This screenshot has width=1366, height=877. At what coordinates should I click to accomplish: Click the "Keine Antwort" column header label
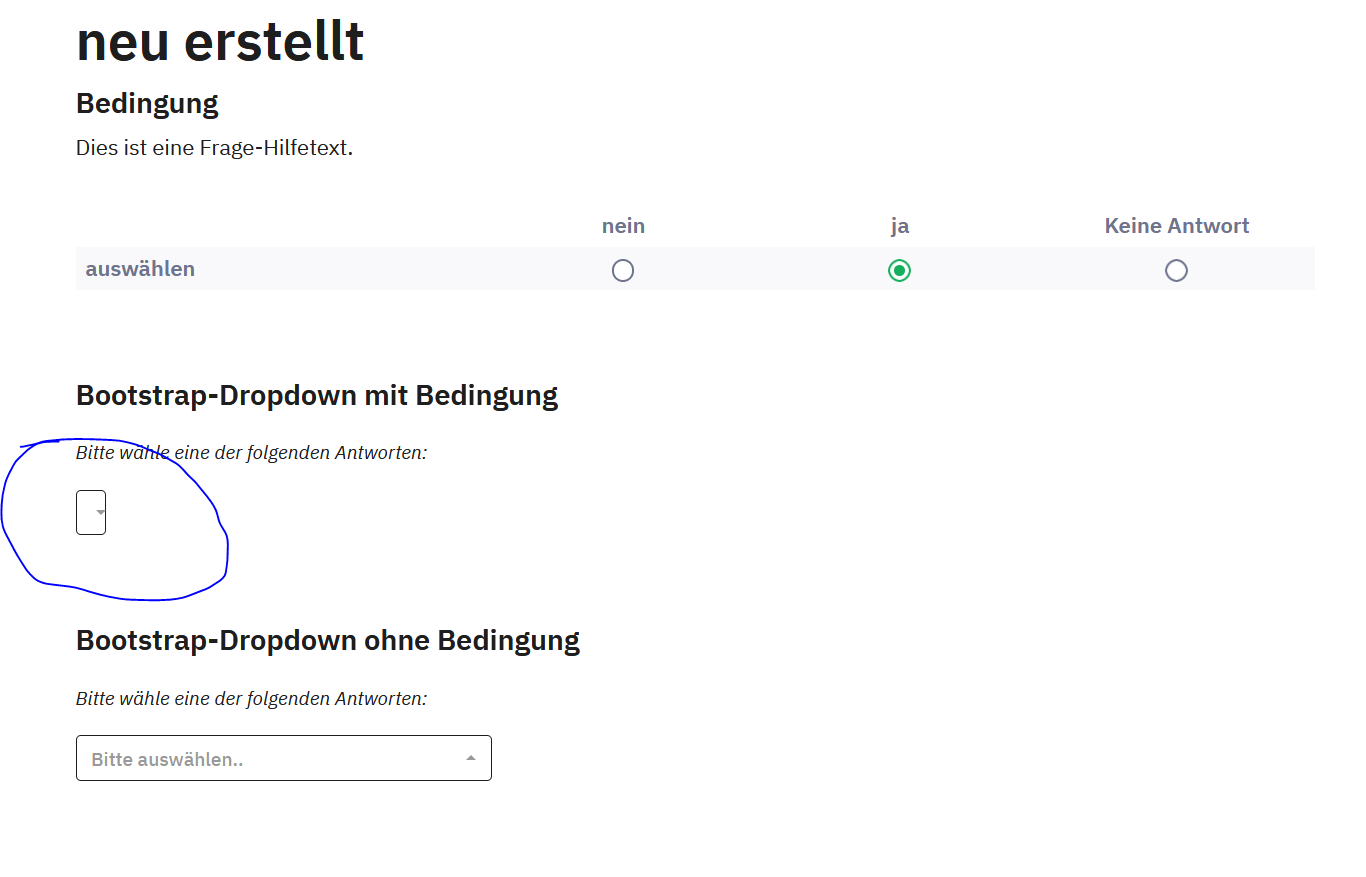1176,226
